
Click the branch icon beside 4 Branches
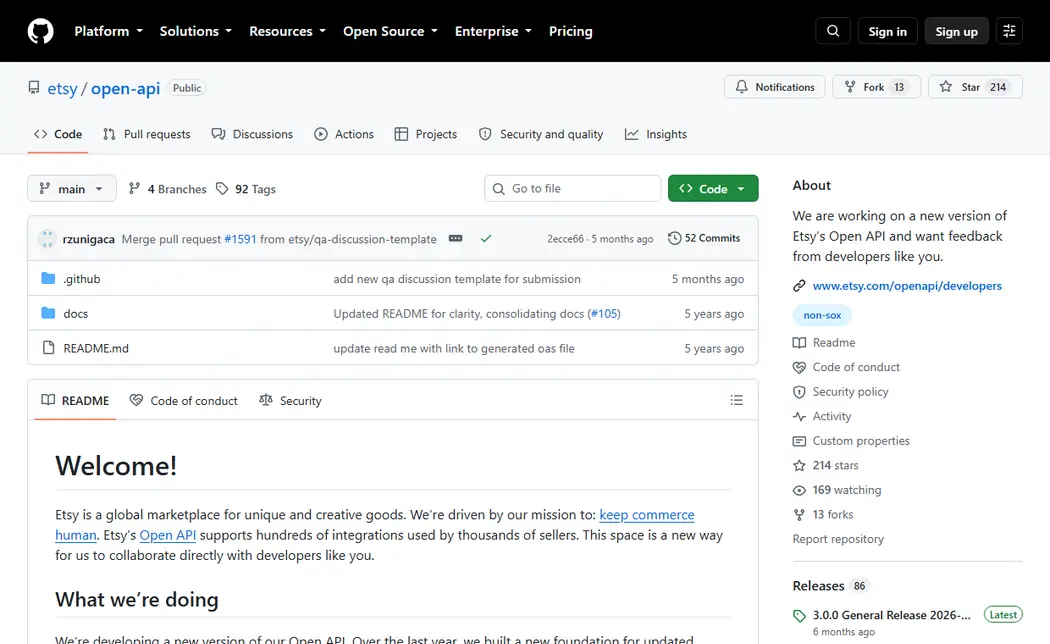pyautogui.click(x=135, y=189)
